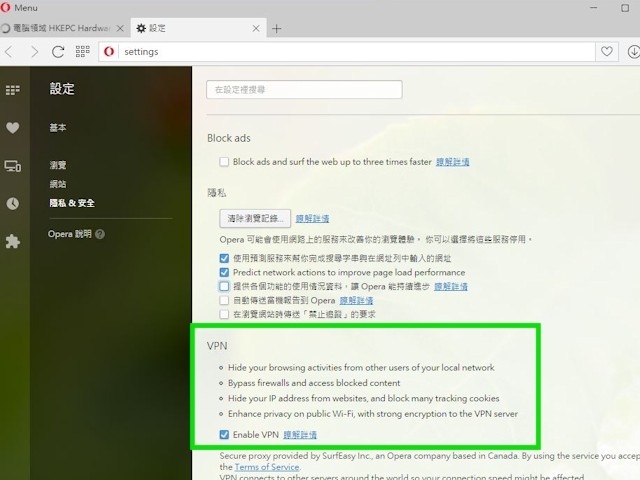640x480 pixels.
Task: Go forward with the forward arrow
Action: point(35,52)
